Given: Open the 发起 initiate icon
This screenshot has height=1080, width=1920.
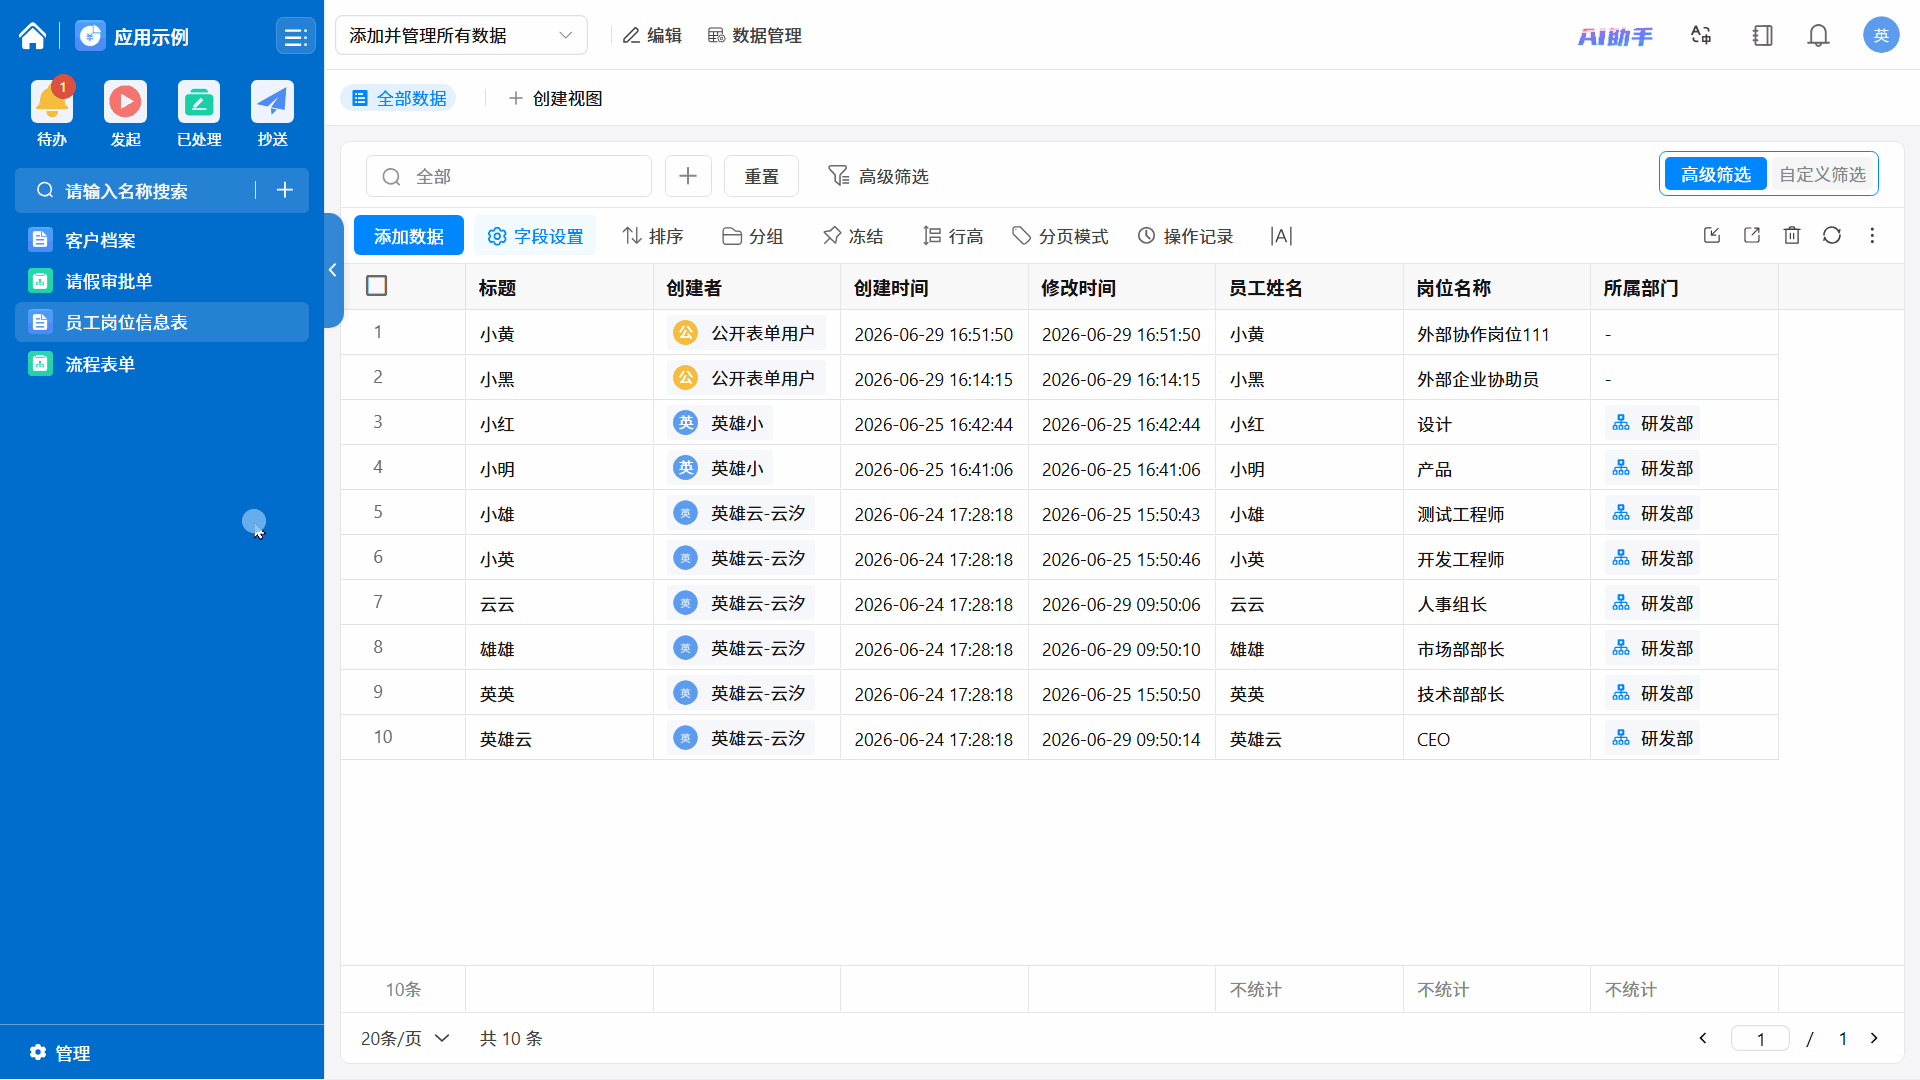Looking at the screenshot, I should [125, 102].
